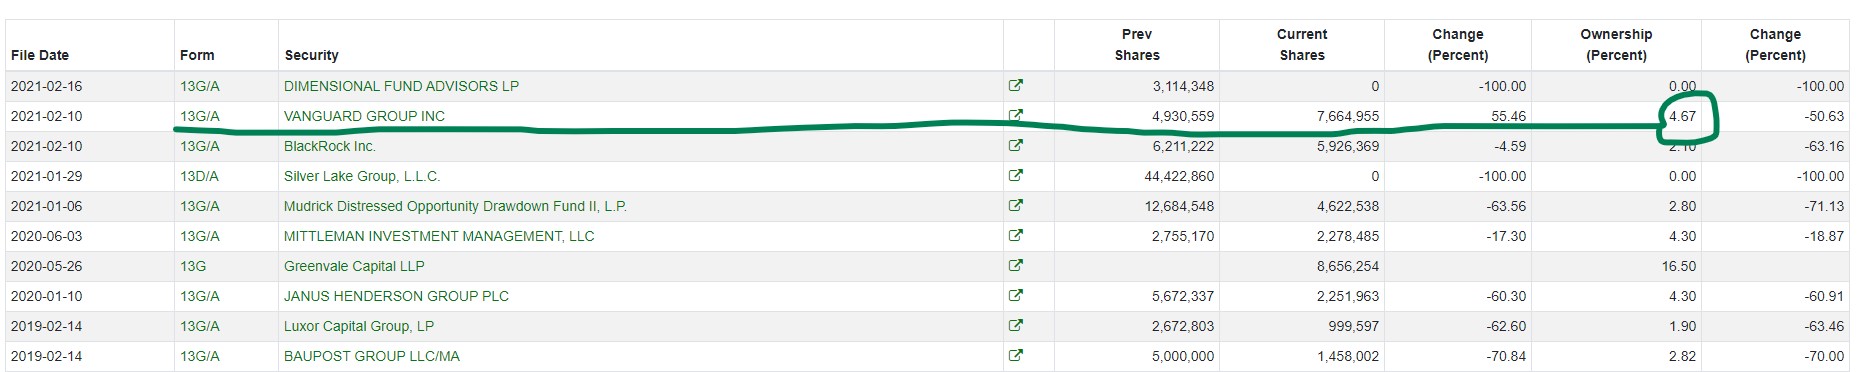Click external link icon for Greenvale Capital LLP
The width and height of the screenshot is (1876, 372).
(1016, 266)
